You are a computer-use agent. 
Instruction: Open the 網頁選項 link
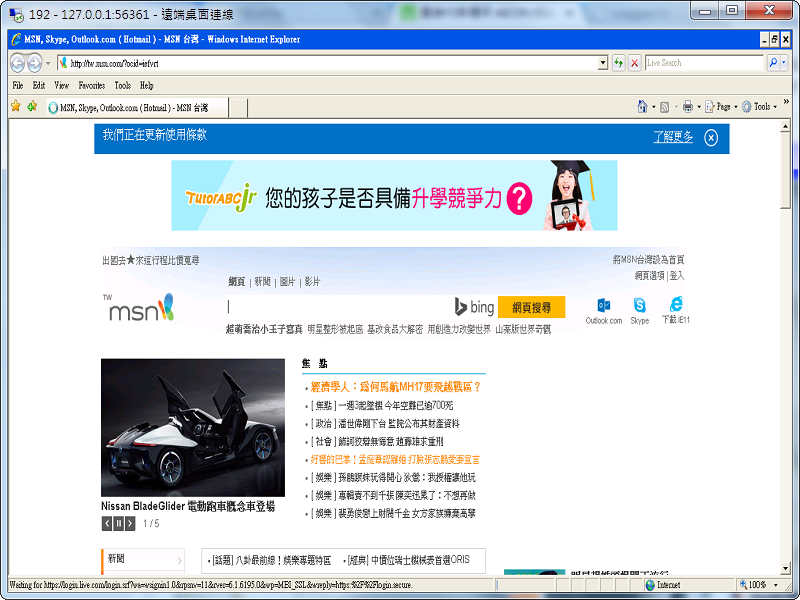(649, 276)
